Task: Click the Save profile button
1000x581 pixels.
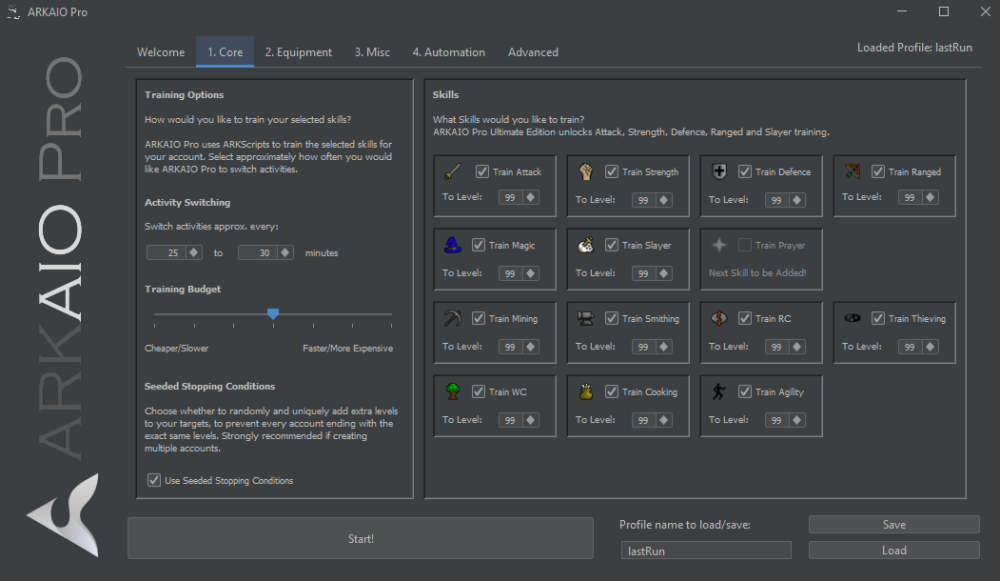Action: (894, 525)
